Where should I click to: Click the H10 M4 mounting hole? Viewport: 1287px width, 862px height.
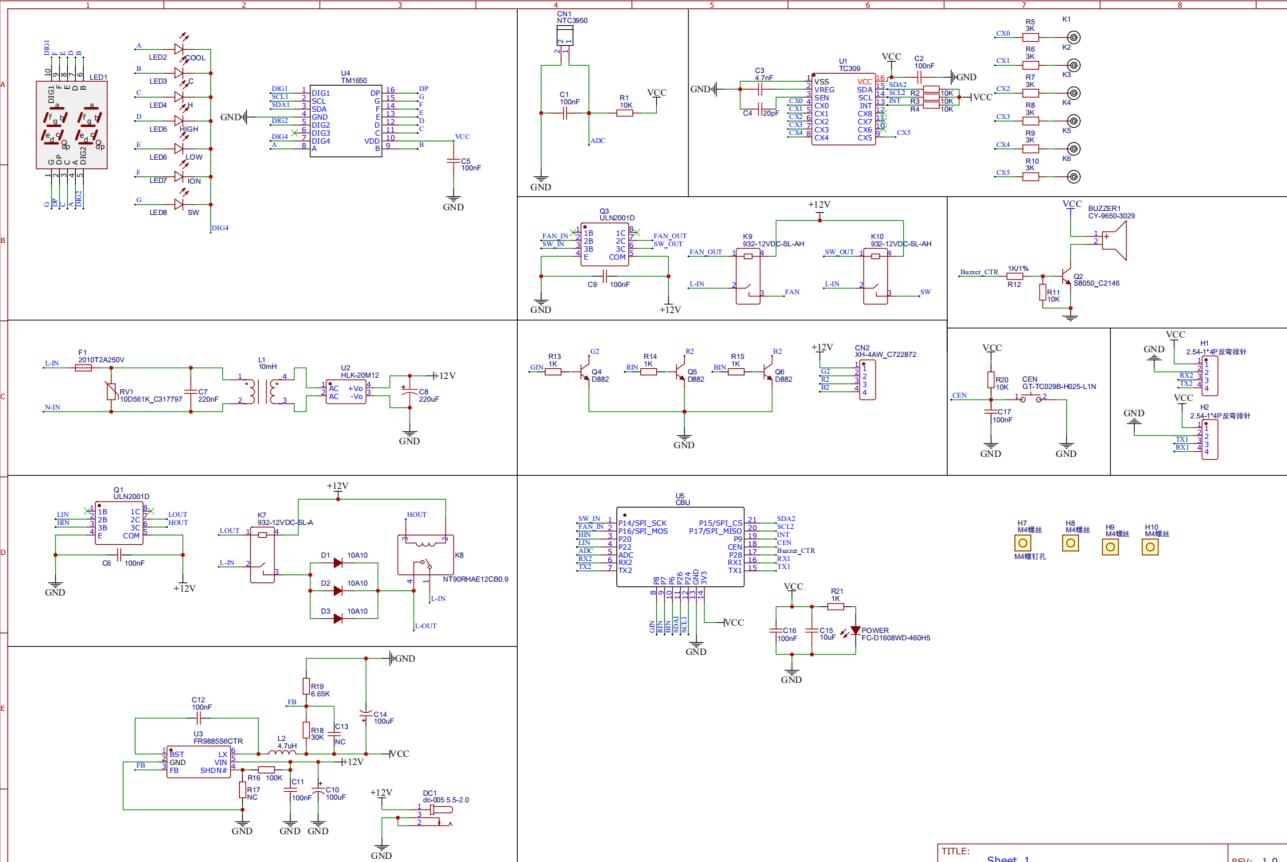click(1150, 547)
